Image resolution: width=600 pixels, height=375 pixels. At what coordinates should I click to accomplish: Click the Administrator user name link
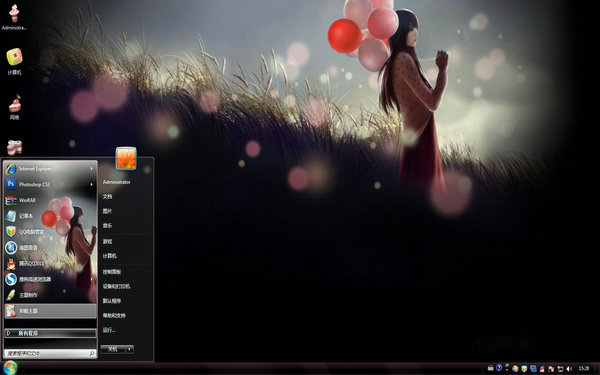coord(117,182)
